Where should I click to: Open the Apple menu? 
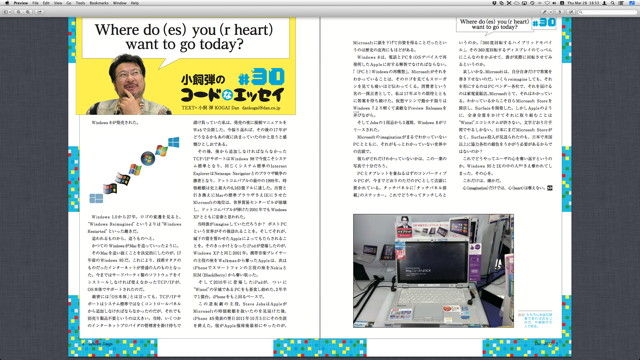[7, 3]
